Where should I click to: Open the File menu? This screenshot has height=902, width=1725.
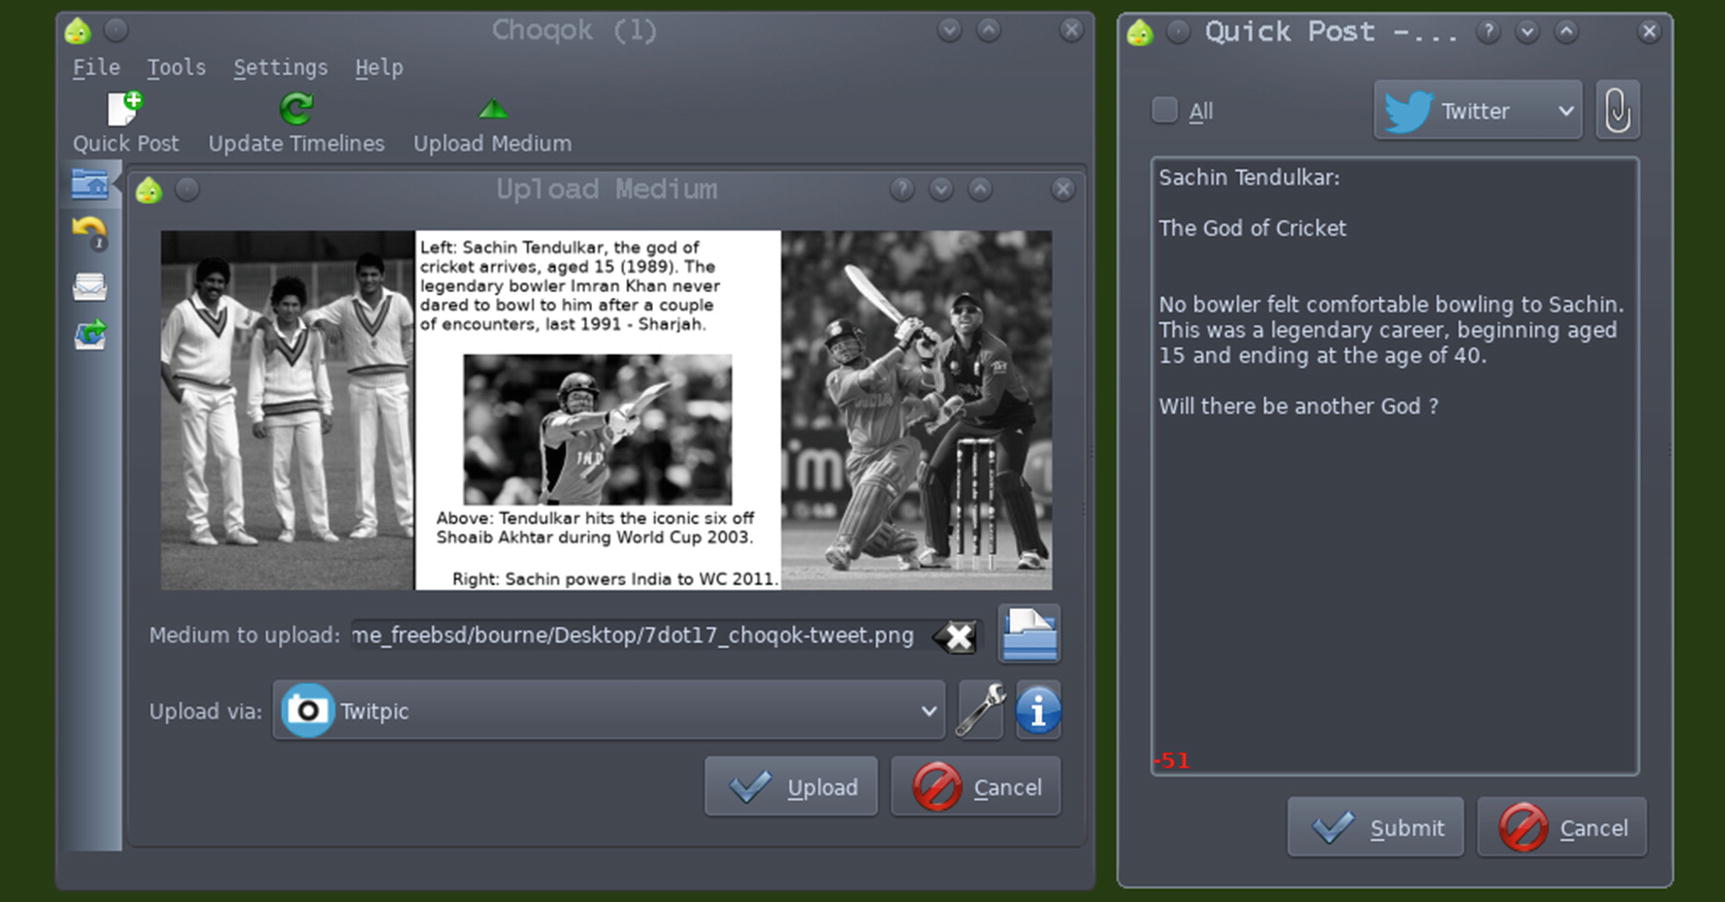[x=96, y=68]
